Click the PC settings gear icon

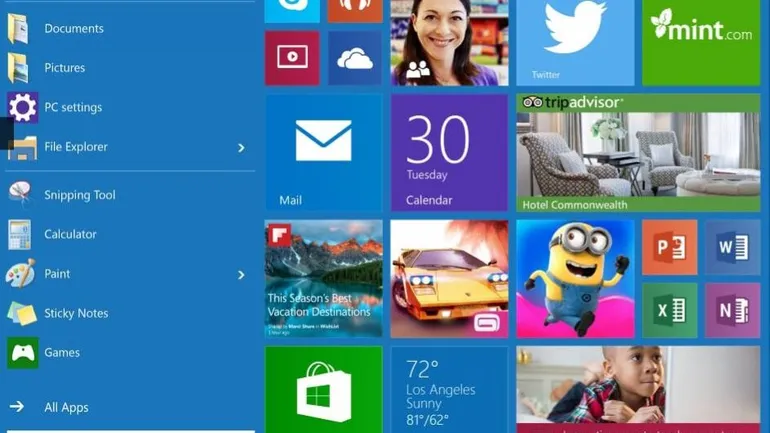[x=22, y=107]
